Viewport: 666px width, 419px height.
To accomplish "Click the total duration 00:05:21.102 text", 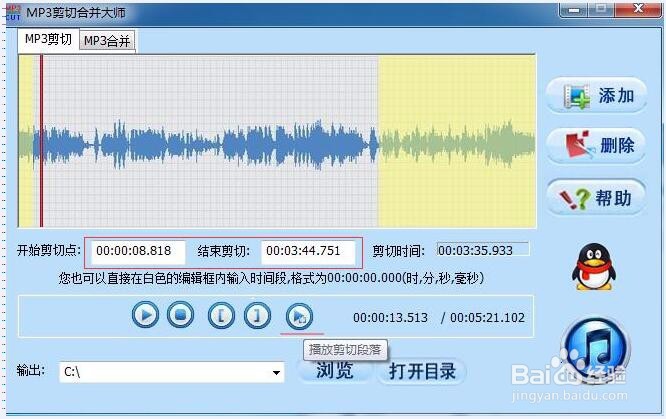I will pos(487,317).
